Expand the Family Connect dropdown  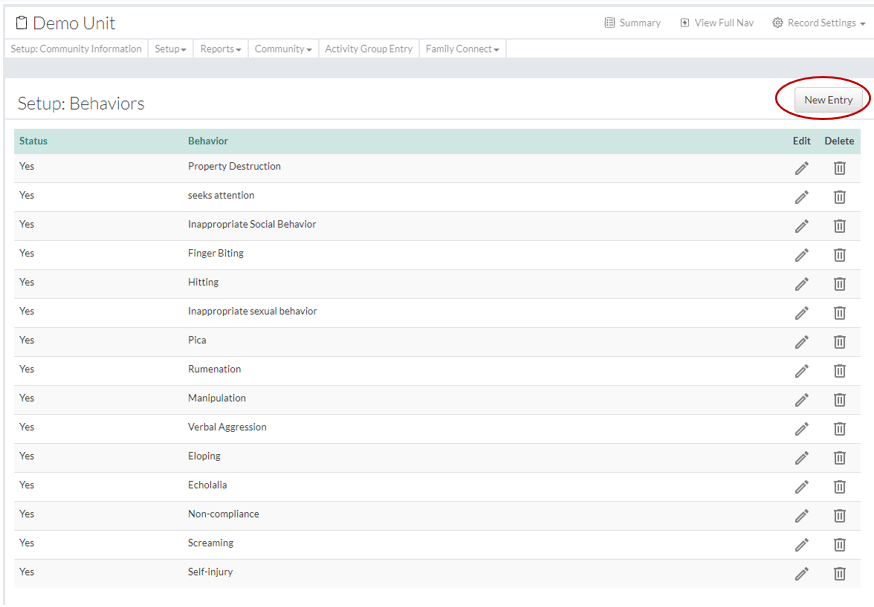click(462, 49)
